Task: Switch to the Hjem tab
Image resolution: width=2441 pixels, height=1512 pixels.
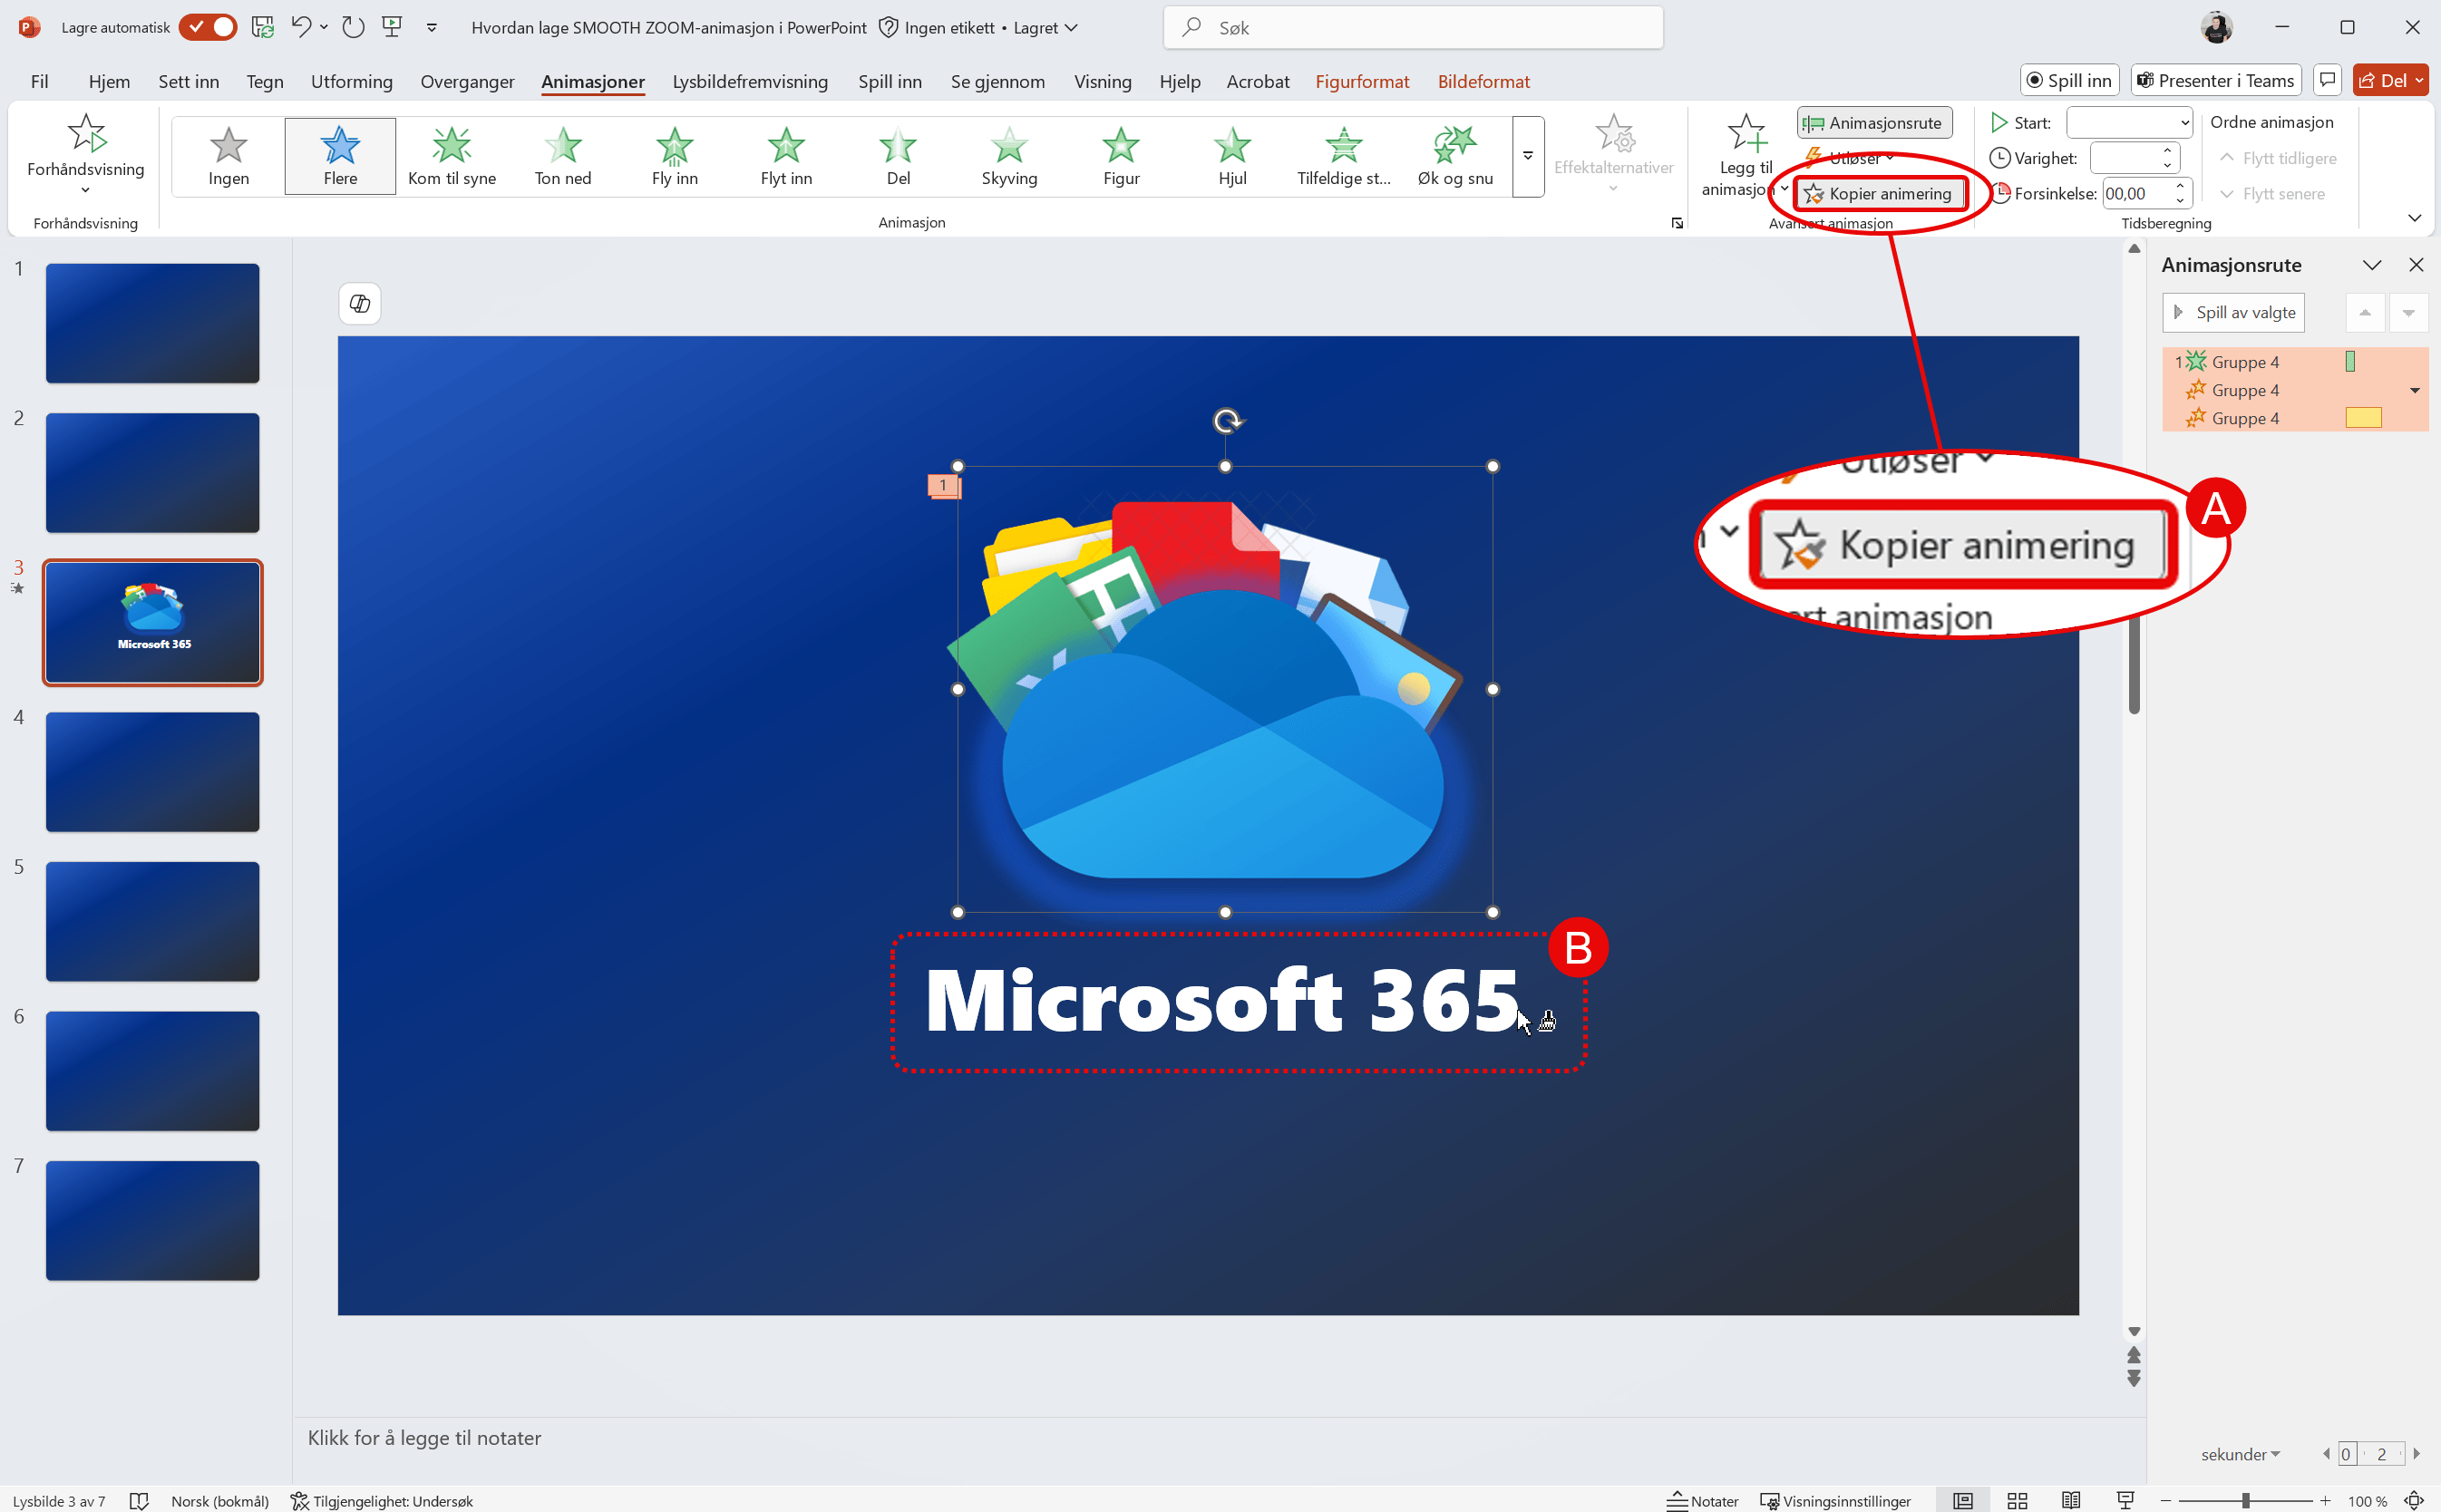Action: 109,82
